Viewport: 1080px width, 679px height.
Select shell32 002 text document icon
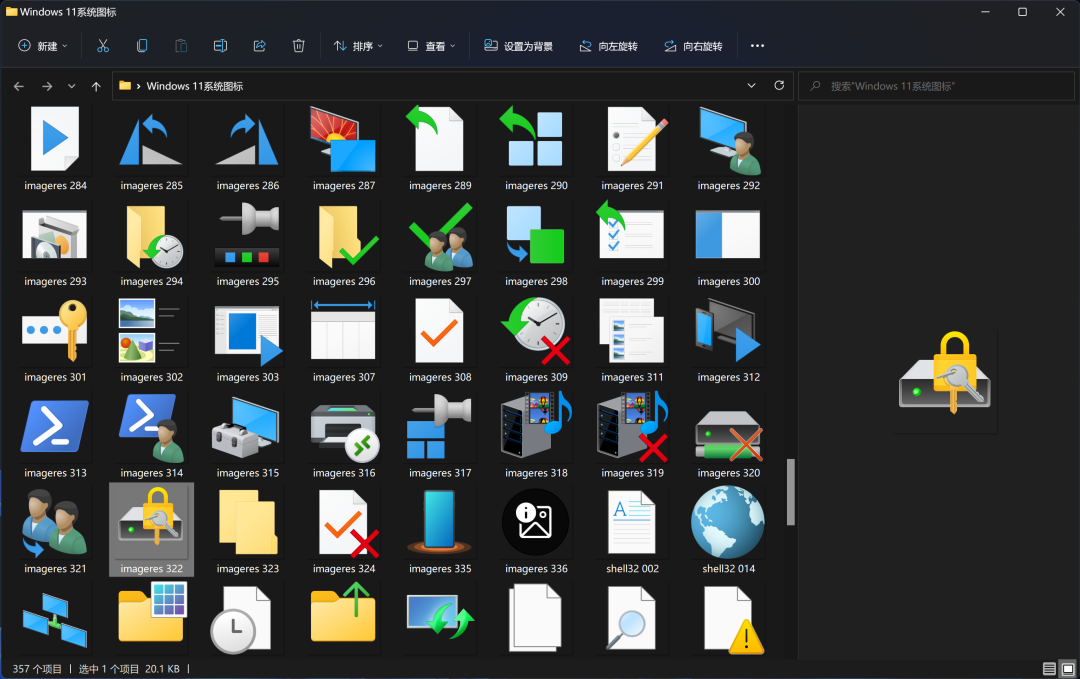[632, 523]
